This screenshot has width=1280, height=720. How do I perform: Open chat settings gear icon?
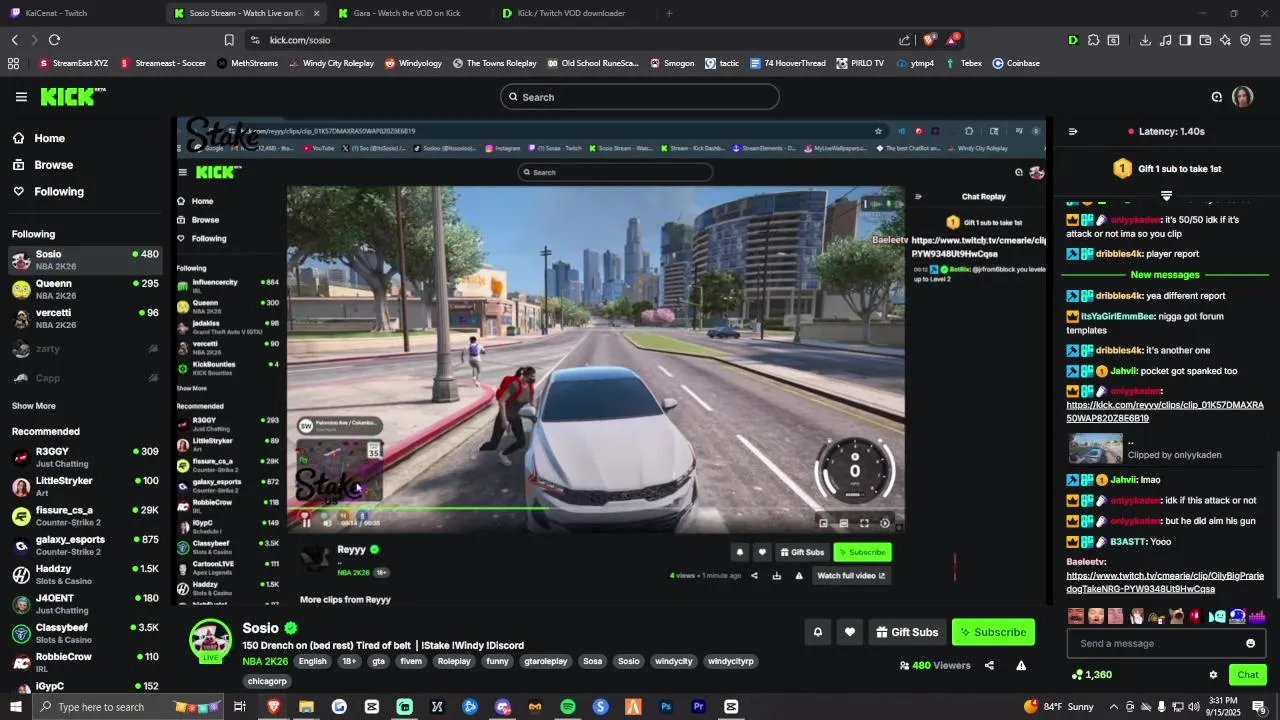tap(1213, 675)
